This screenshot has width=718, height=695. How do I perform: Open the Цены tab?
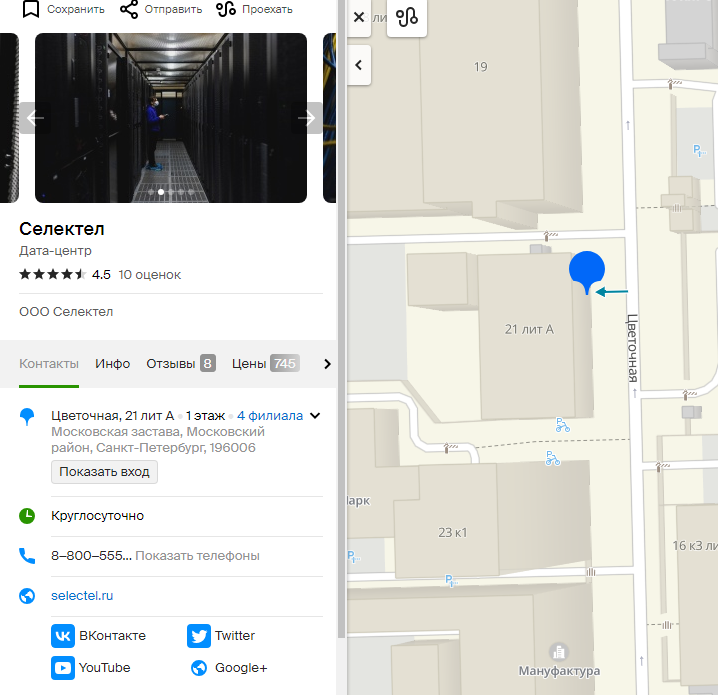266,364
